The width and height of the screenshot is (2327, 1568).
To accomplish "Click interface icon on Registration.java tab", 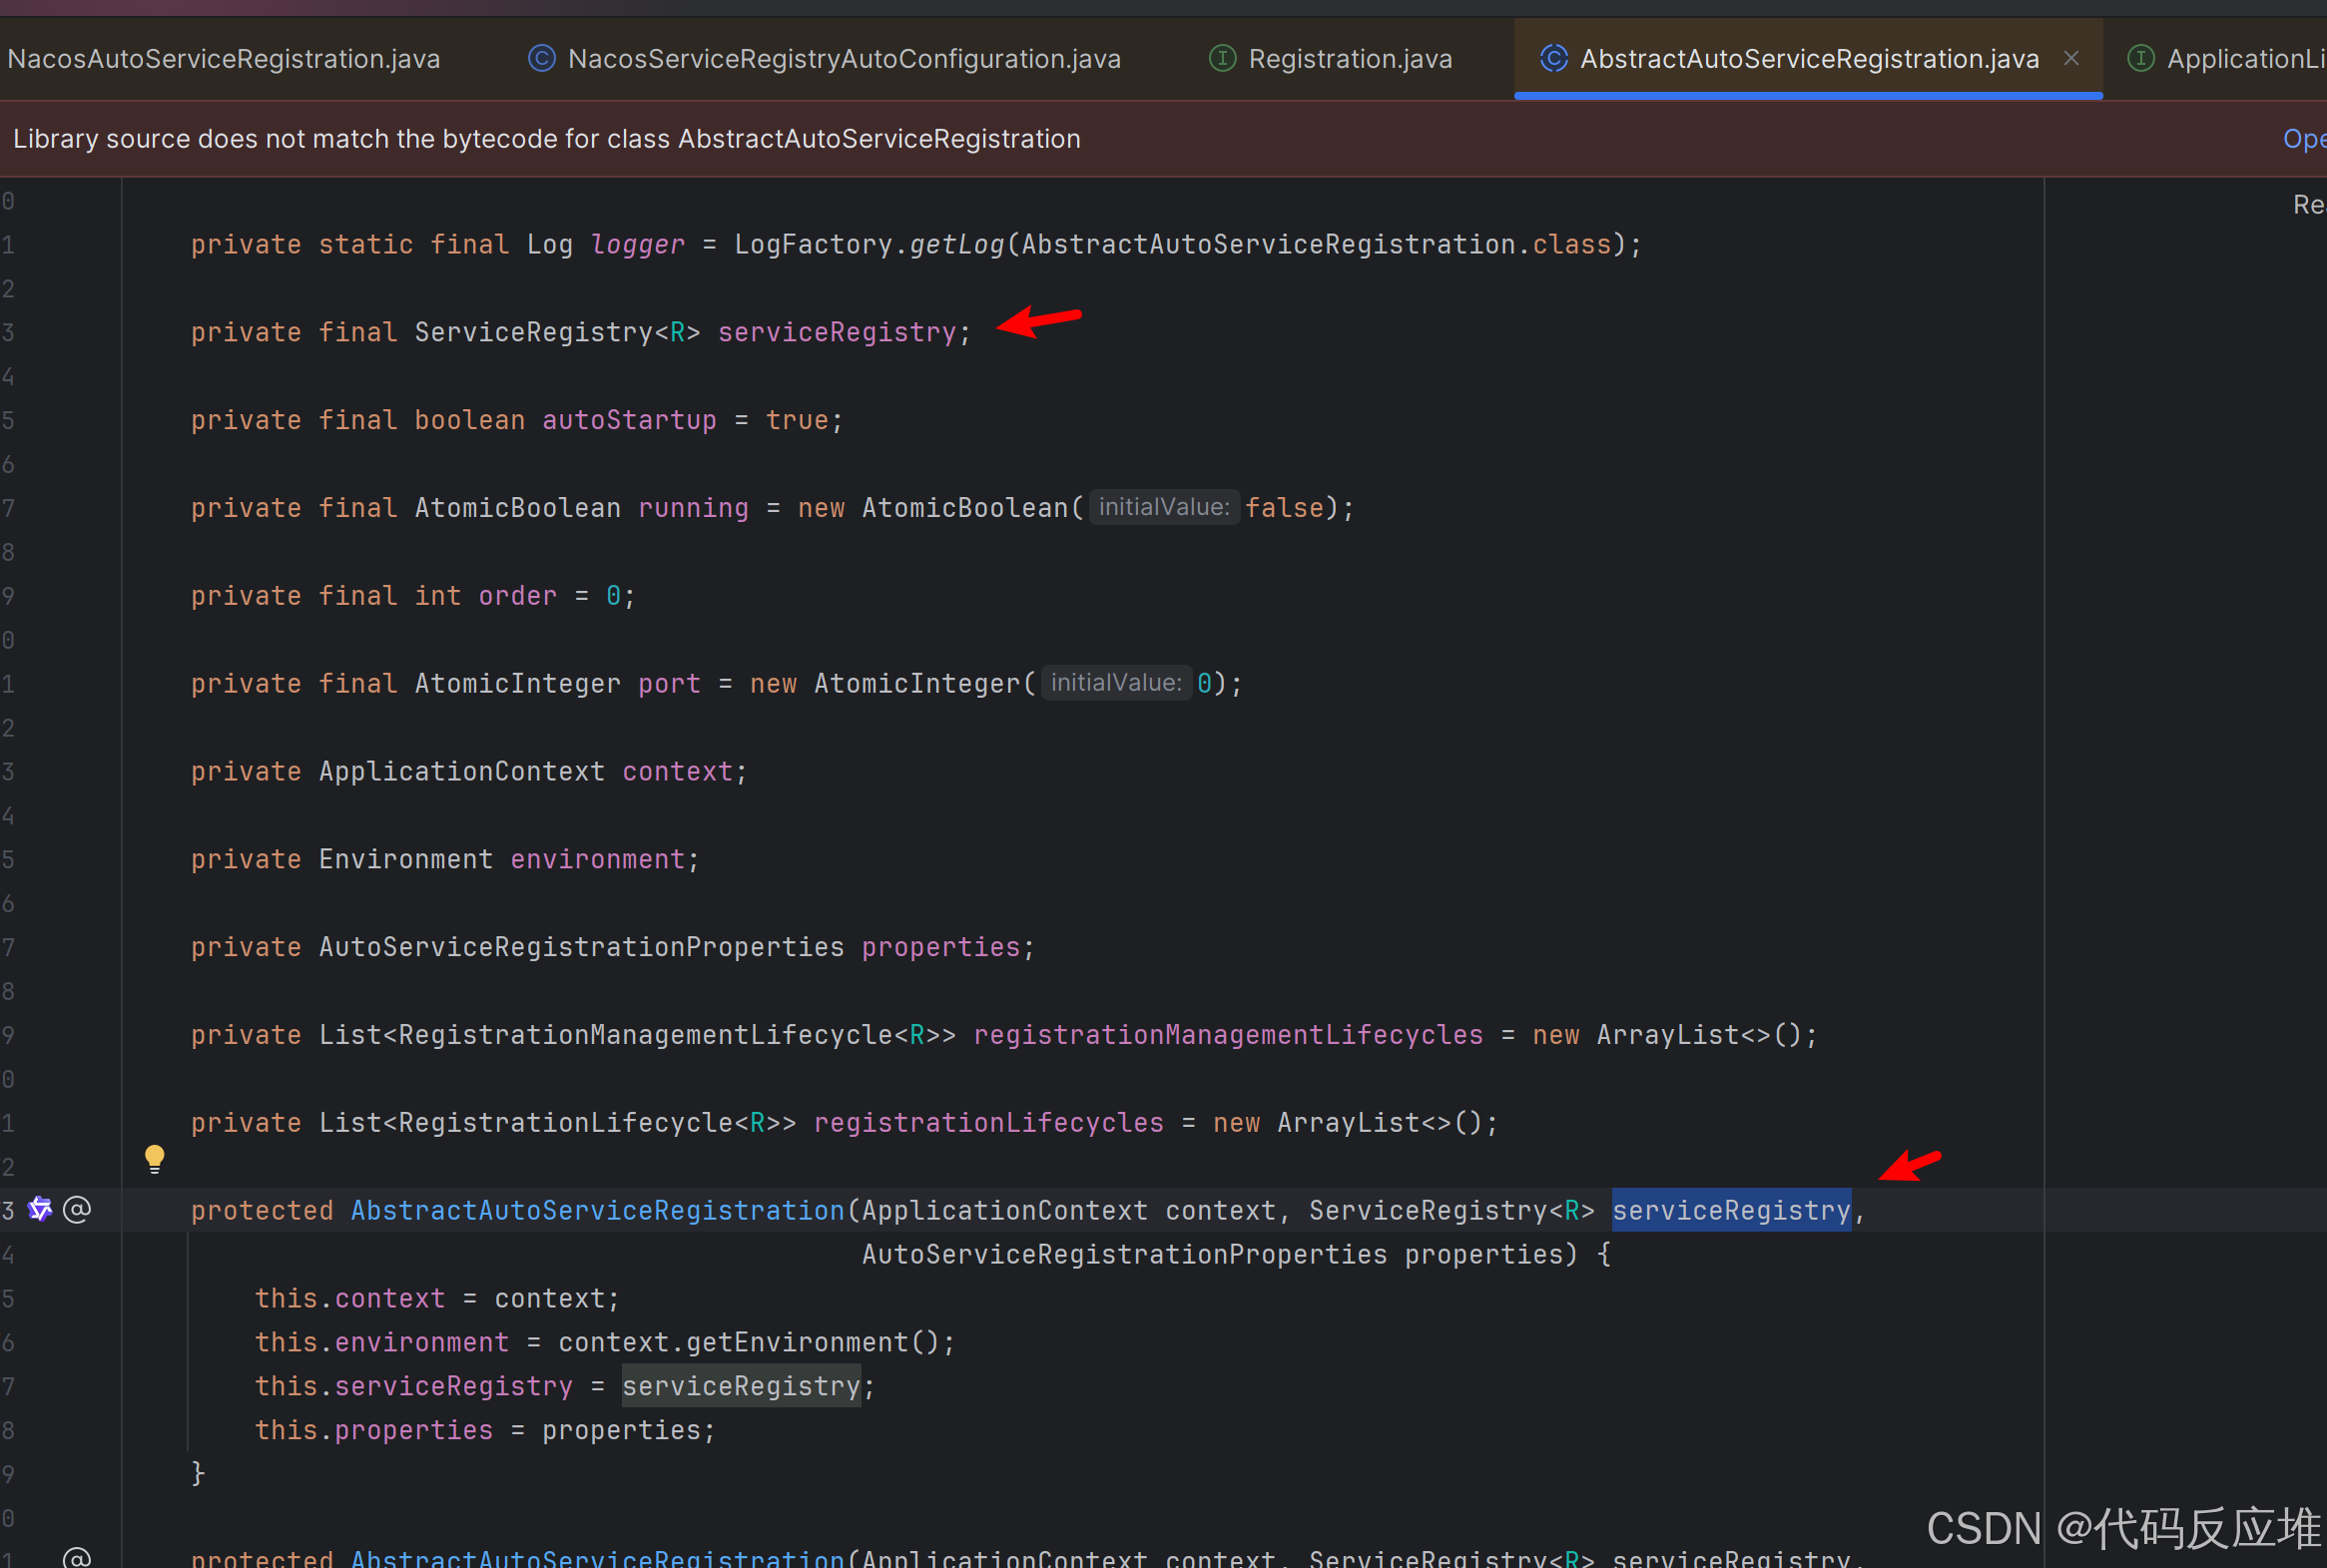I will [x=1222, y=59].
